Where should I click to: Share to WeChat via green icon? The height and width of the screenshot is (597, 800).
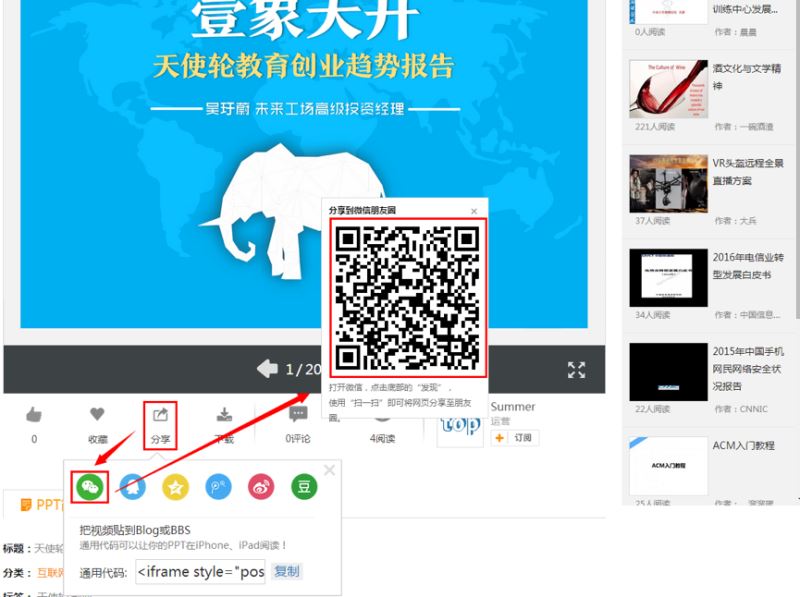[89, 488]
